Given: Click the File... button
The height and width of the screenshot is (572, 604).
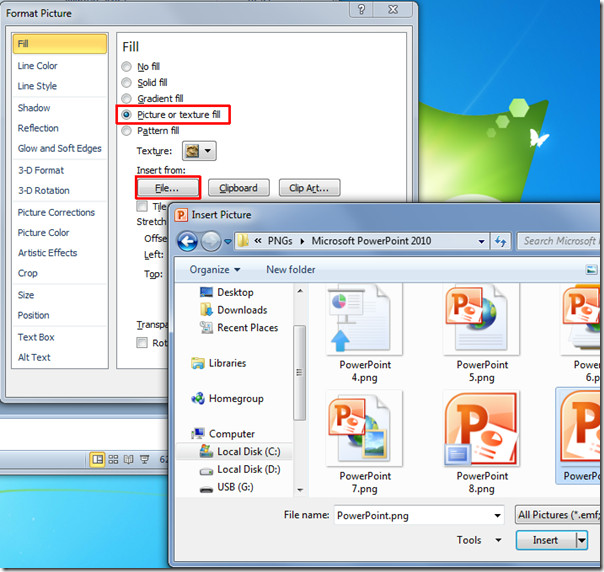Looking at the screenshot, I should [168, 188].
